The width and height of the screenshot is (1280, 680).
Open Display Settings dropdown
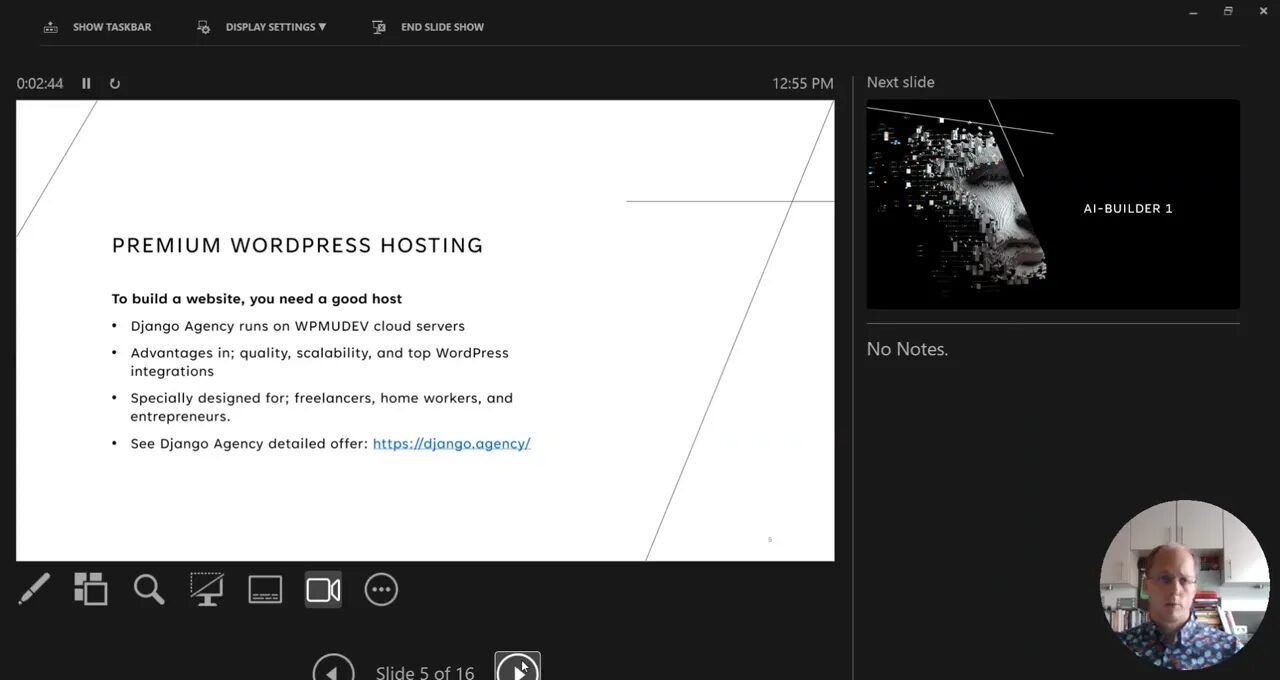point(262,27)
